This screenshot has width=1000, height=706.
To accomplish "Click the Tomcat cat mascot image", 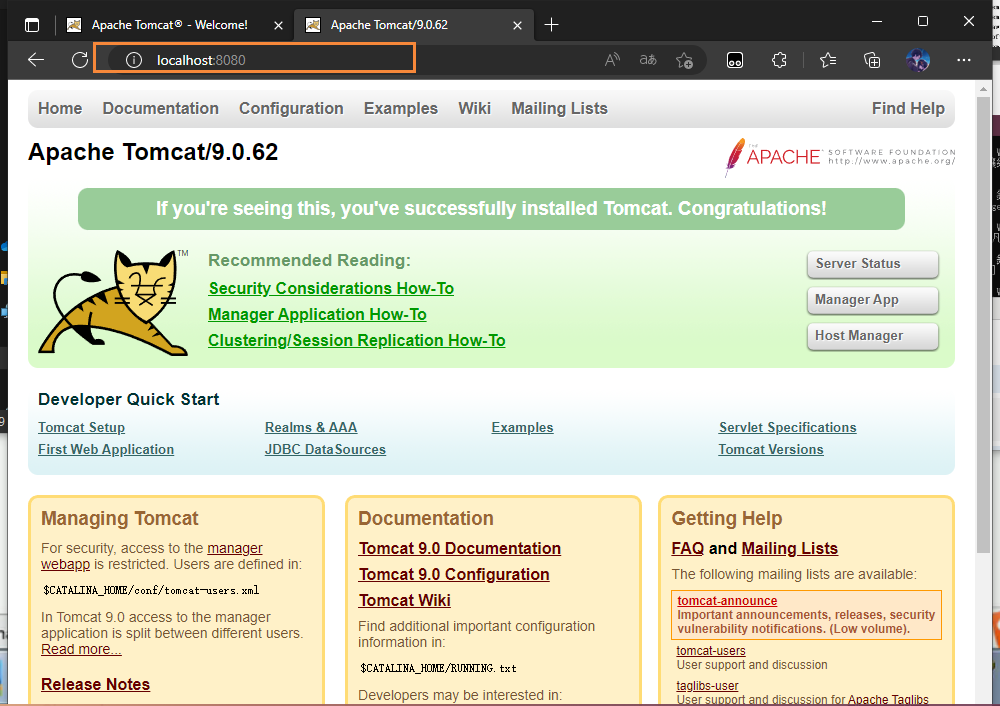I will [114, 302].
